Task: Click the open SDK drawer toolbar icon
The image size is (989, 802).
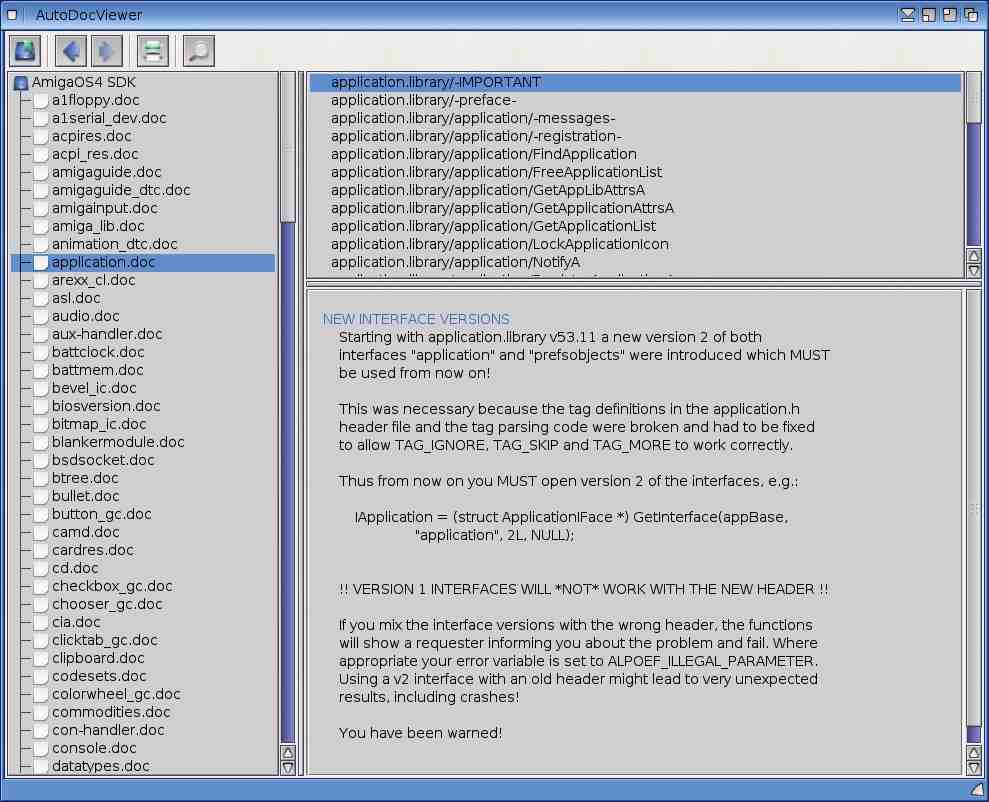Action: [x=25, y=50]
